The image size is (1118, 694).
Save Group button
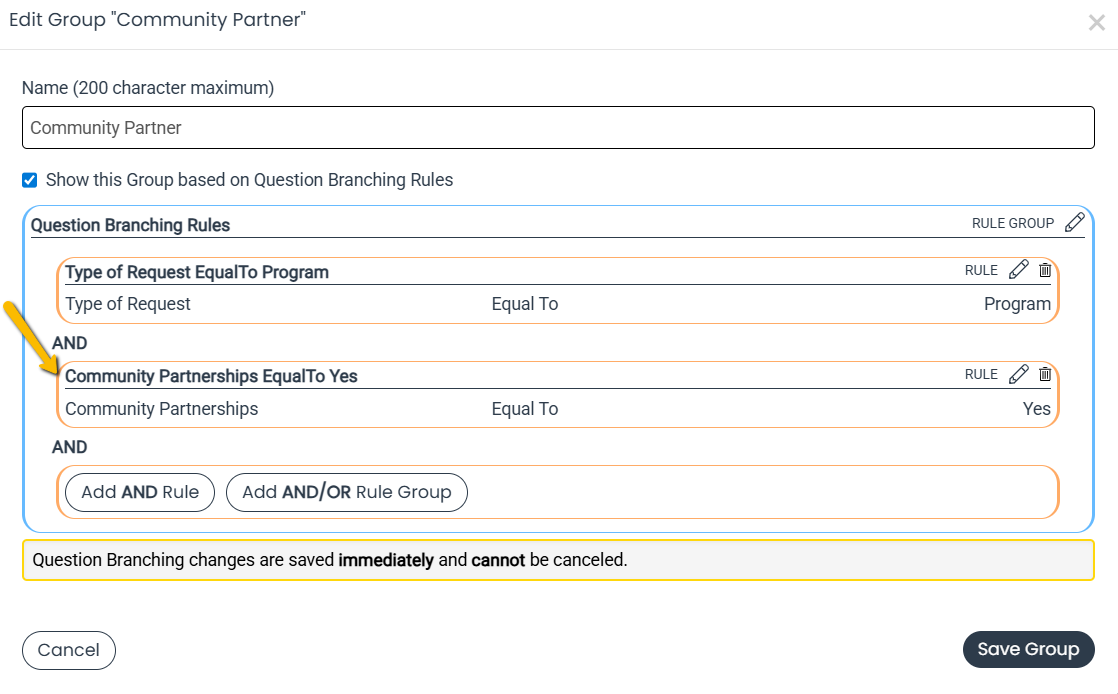[1028, 649]
